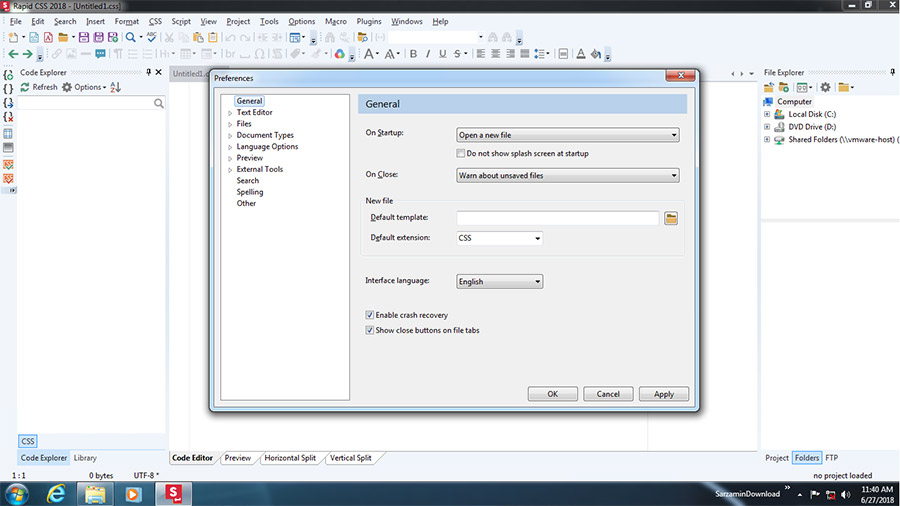The image size is (900, 506).
Task: Click the Italic formatting toolbar icon
Action: (428, 54)
